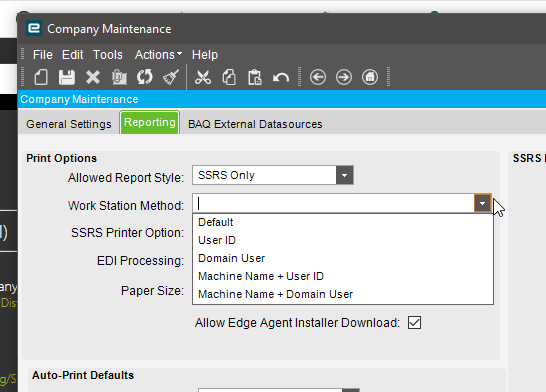Click the Epicor logo in title bar
Viewport: 546px width, 392px height.
(x=34, y=28)
